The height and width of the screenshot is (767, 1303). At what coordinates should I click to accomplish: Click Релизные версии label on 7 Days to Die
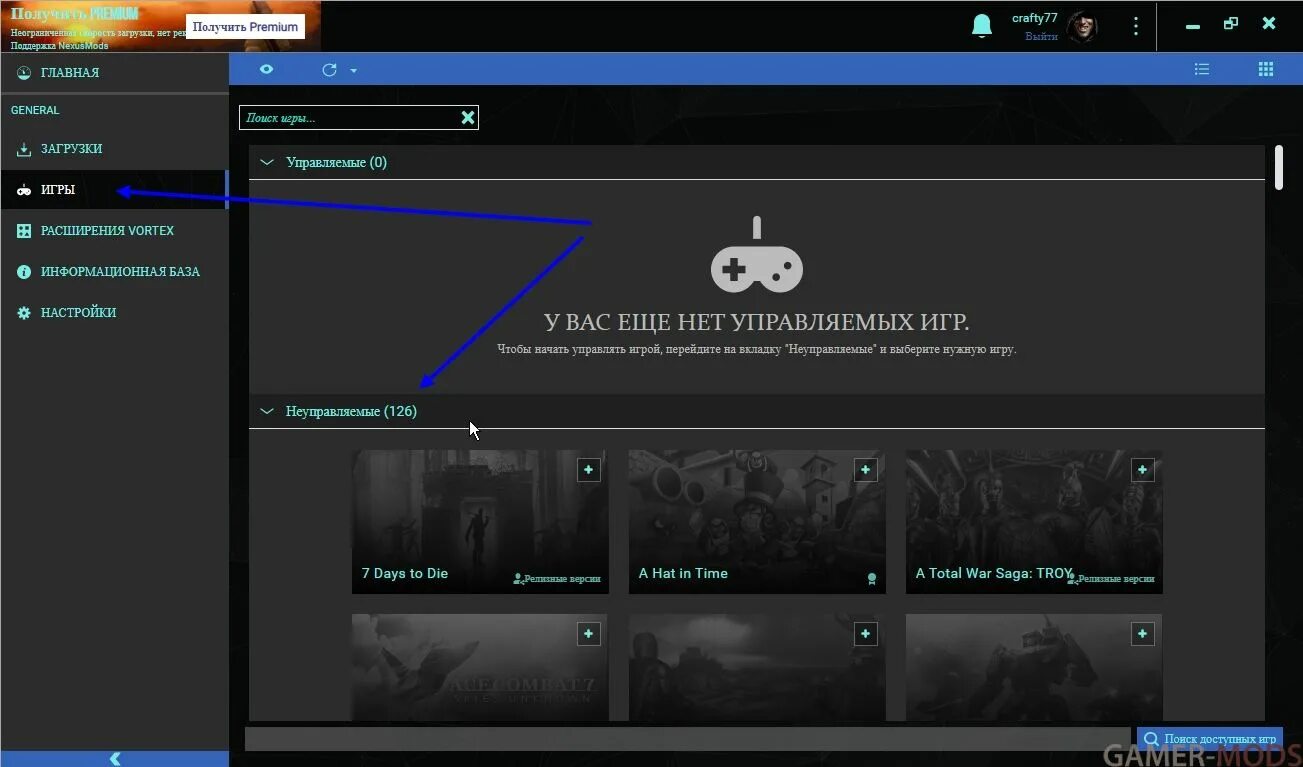(557, 578)
